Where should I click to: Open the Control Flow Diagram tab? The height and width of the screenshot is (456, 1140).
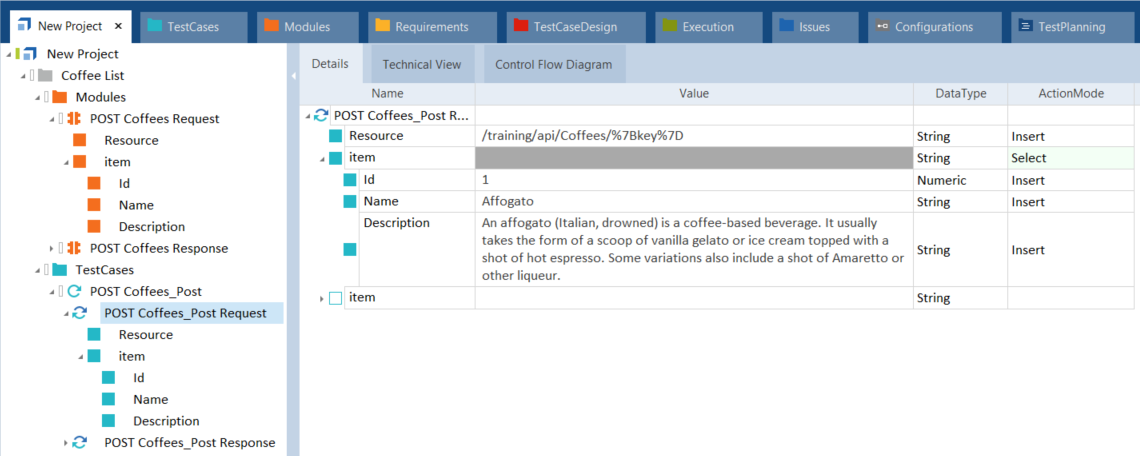(553, 65)
